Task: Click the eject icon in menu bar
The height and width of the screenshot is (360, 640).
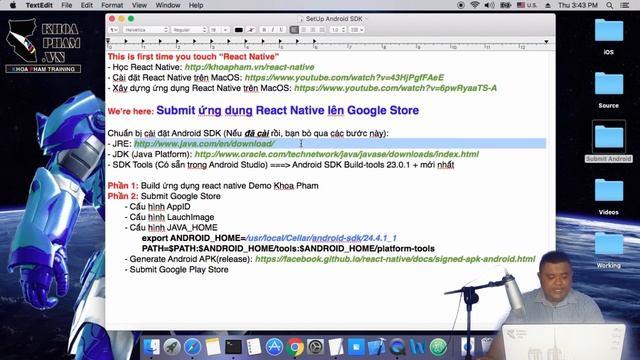Action: [x=547, y=5]
